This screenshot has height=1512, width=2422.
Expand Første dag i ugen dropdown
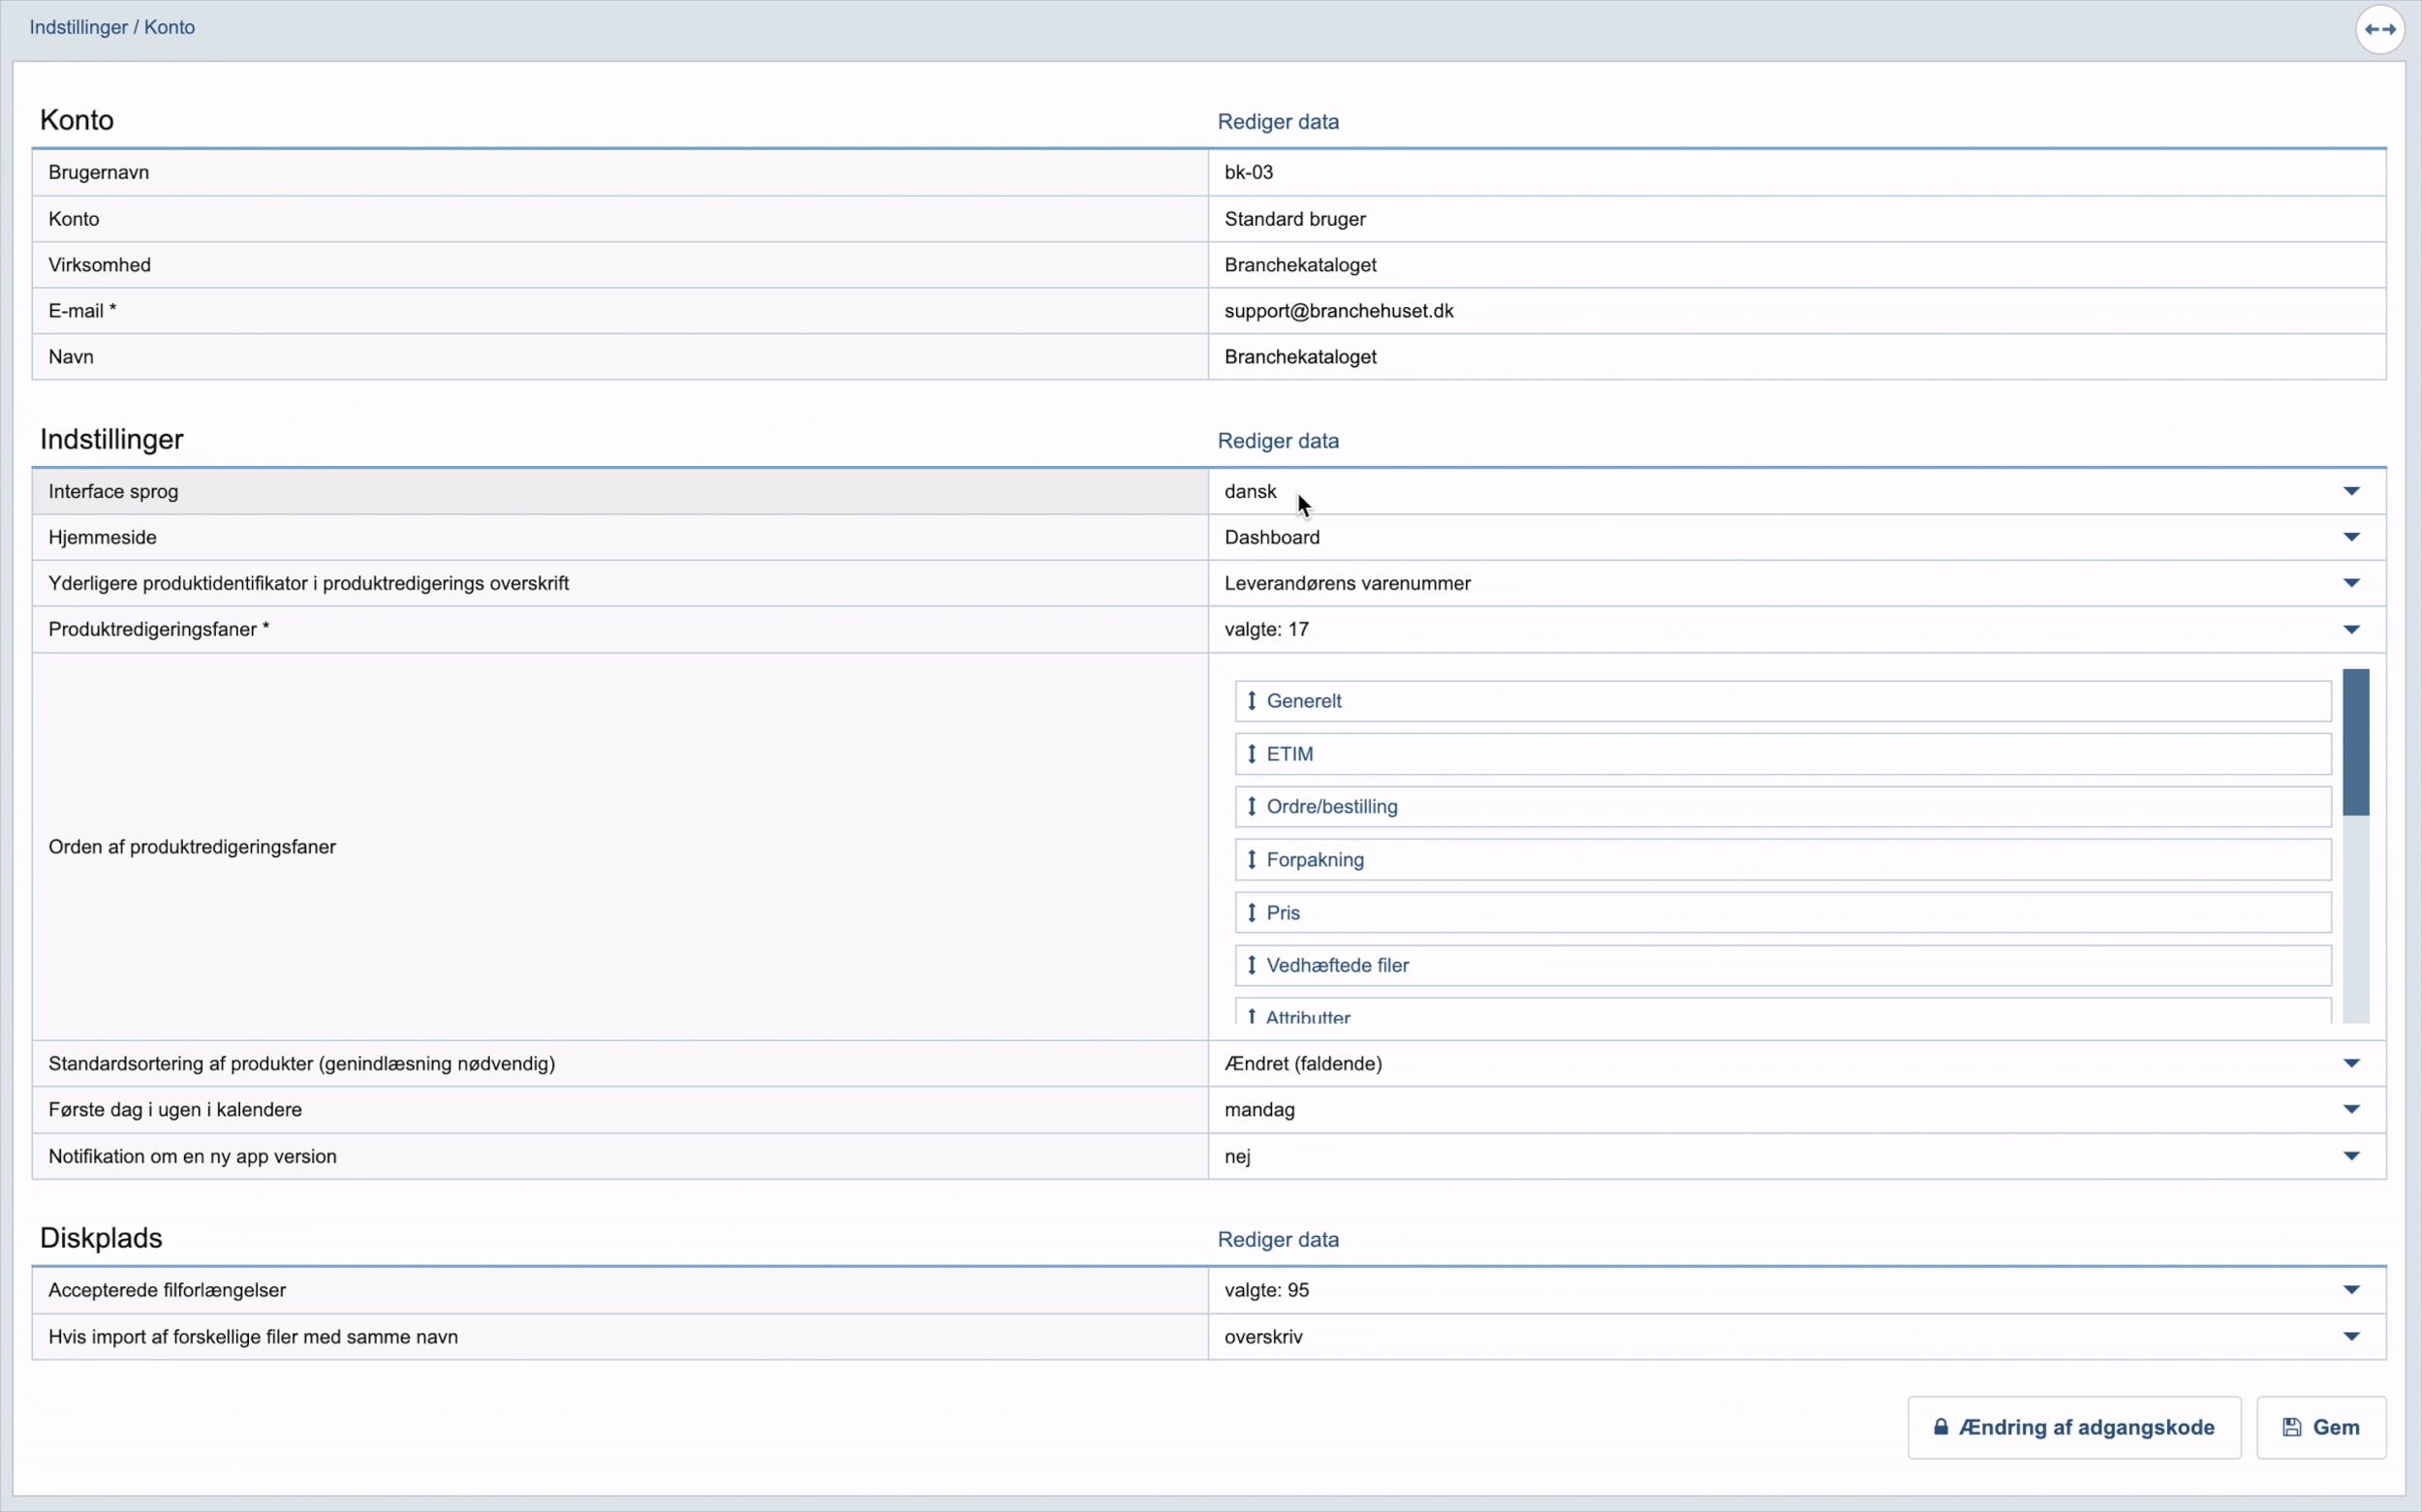pyautogui.click(x=2351, y=1110)
